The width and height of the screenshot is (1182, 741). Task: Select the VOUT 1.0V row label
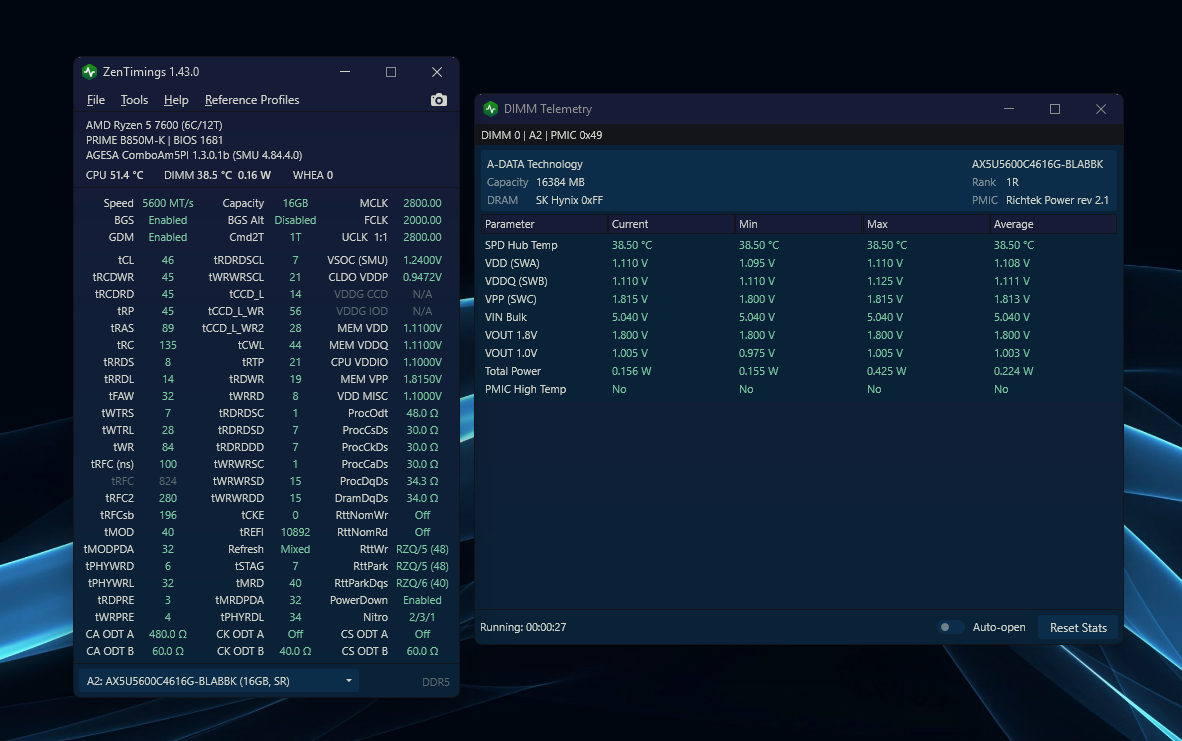[x=511, y=353]
